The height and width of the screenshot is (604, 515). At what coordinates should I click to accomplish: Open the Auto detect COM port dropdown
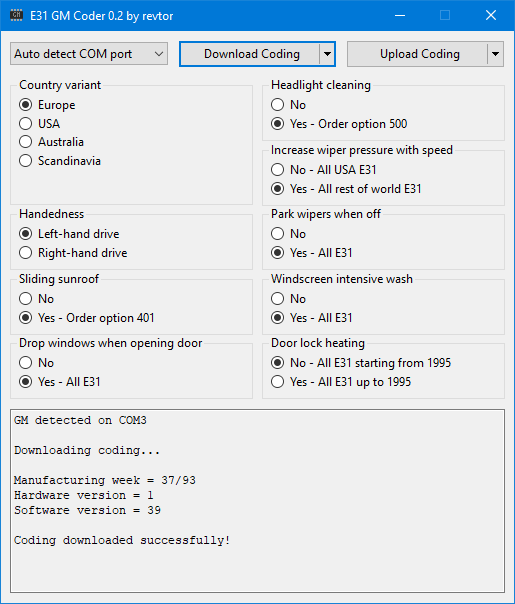point(89,54)
